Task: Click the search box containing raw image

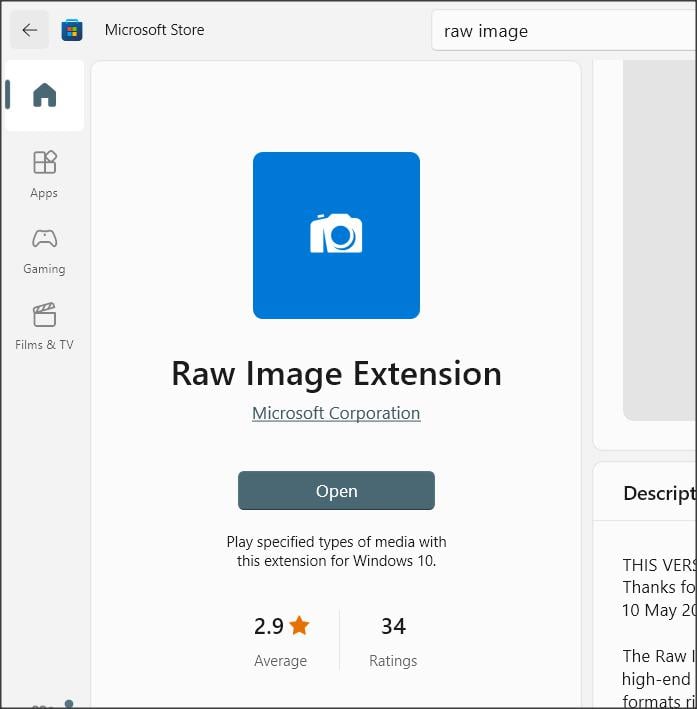Action: pyautogui.click(x=564, y=31)
